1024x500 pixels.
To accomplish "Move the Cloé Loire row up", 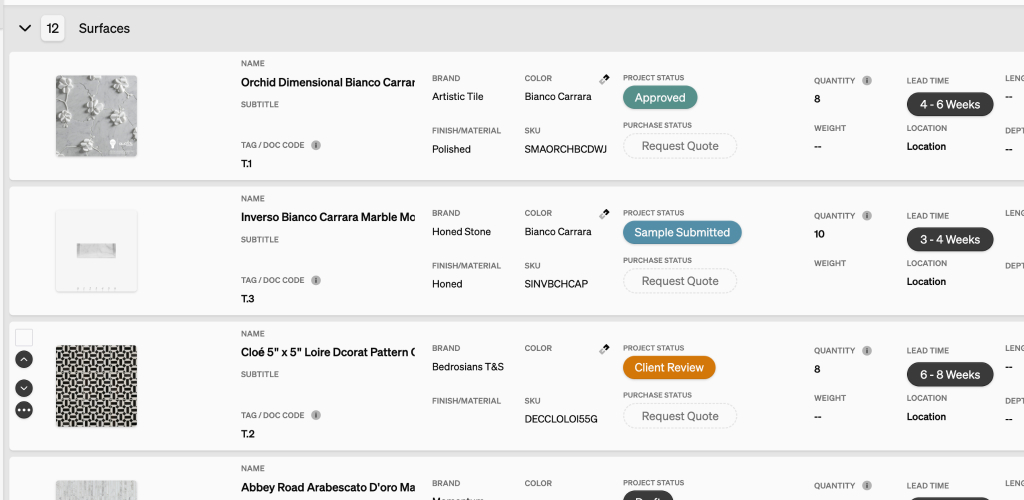I will pos(24,359).
